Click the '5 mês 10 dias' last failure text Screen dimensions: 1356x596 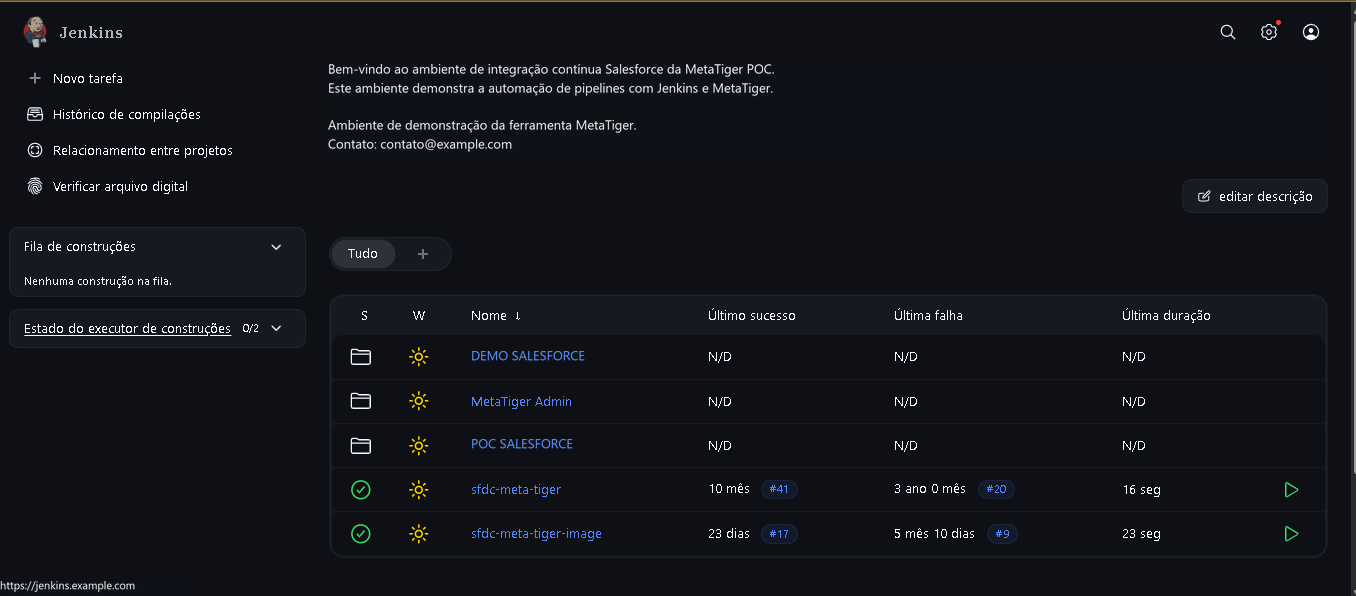(934, 534)
